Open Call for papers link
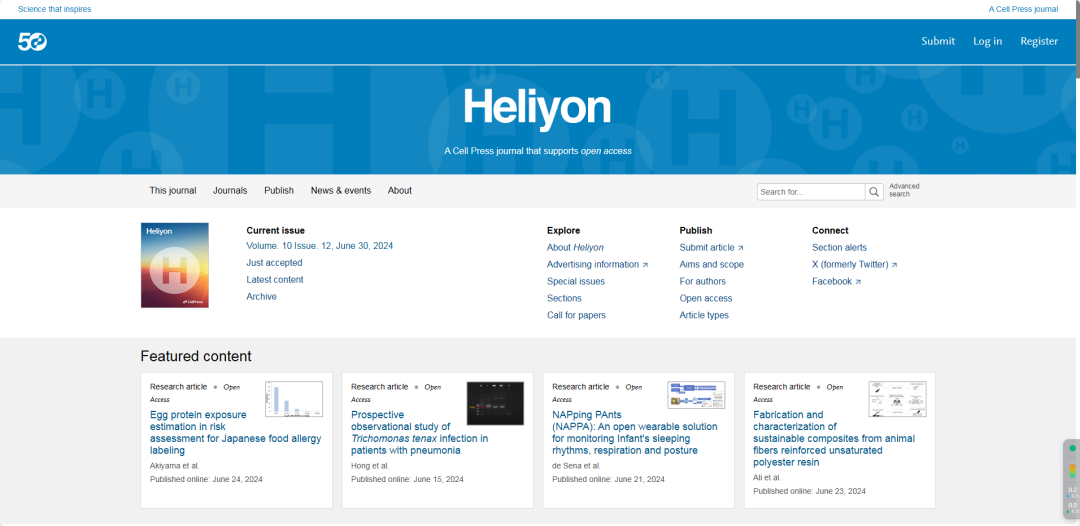This screenshot has height=526, width=1080. (x=577, y=315)
